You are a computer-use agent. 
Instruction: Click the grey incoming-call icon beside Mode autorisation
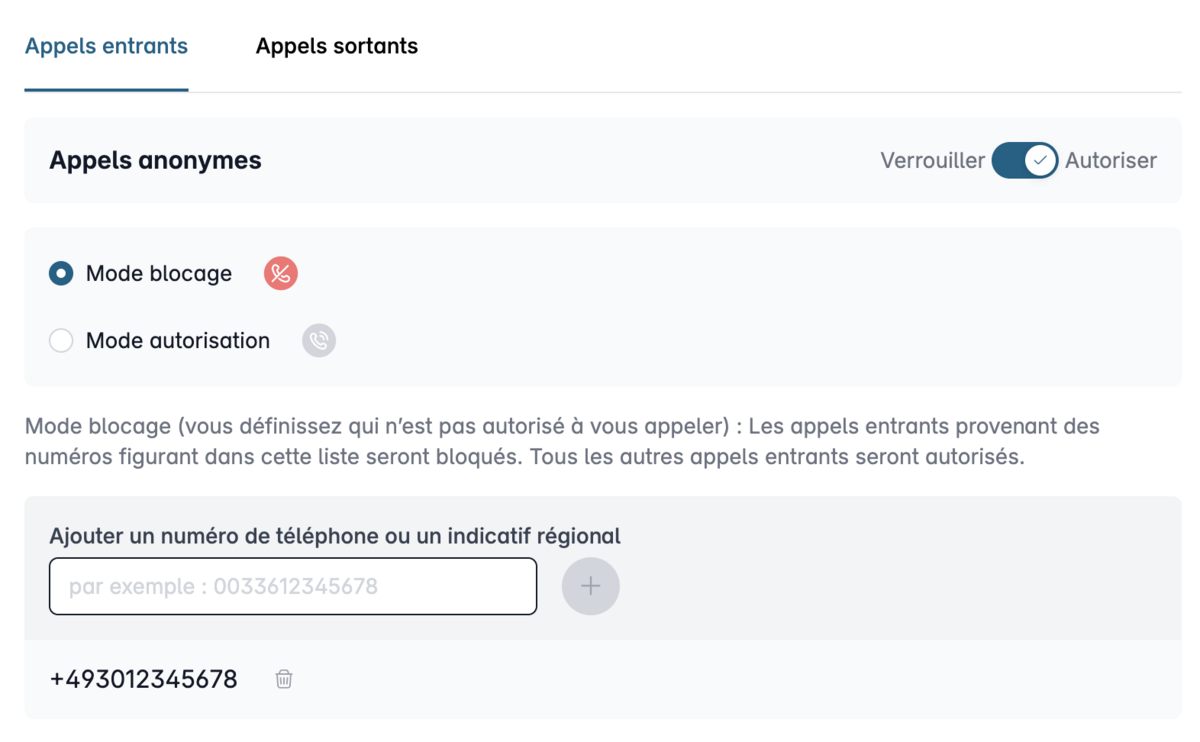pyautogui.click(x=319, y=340)
